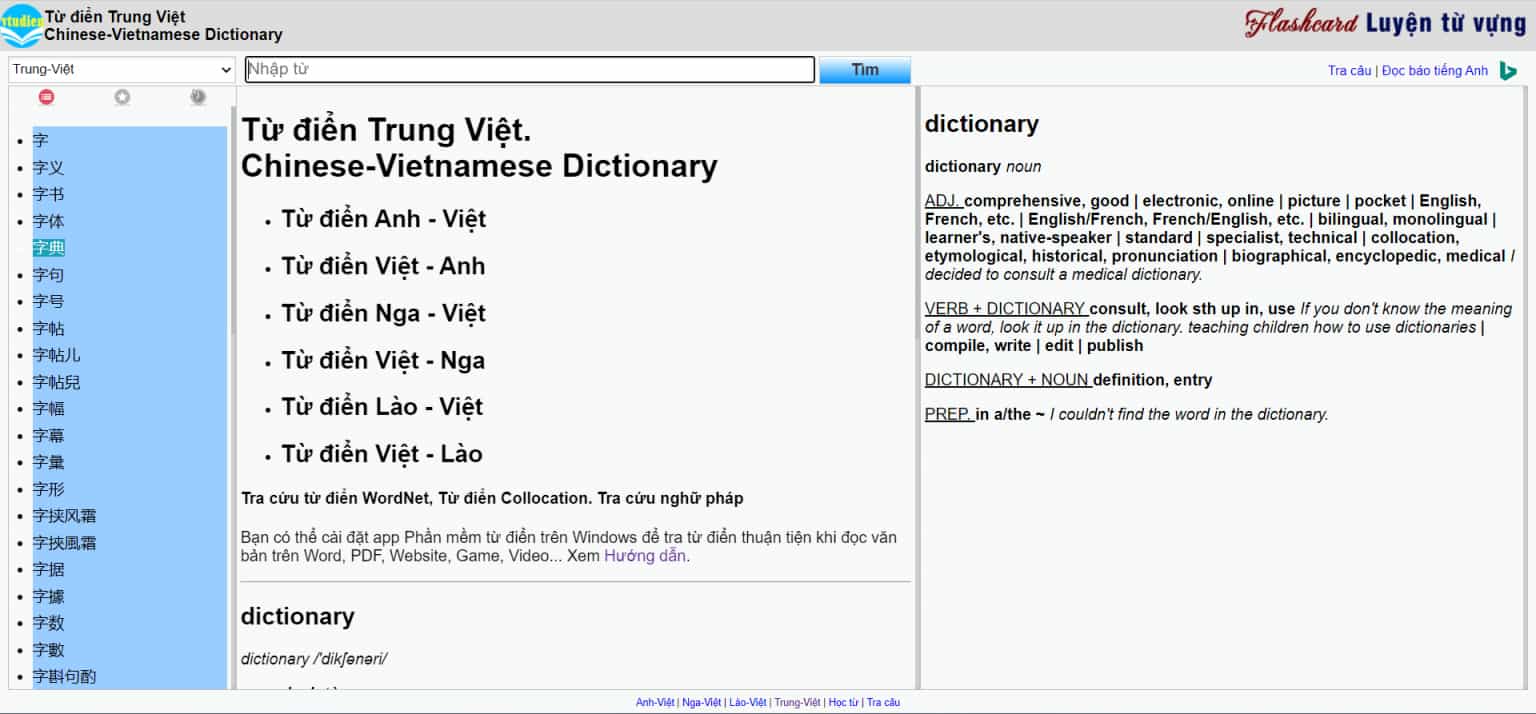Select the highlighted word 字典

[x=48, y=248]
